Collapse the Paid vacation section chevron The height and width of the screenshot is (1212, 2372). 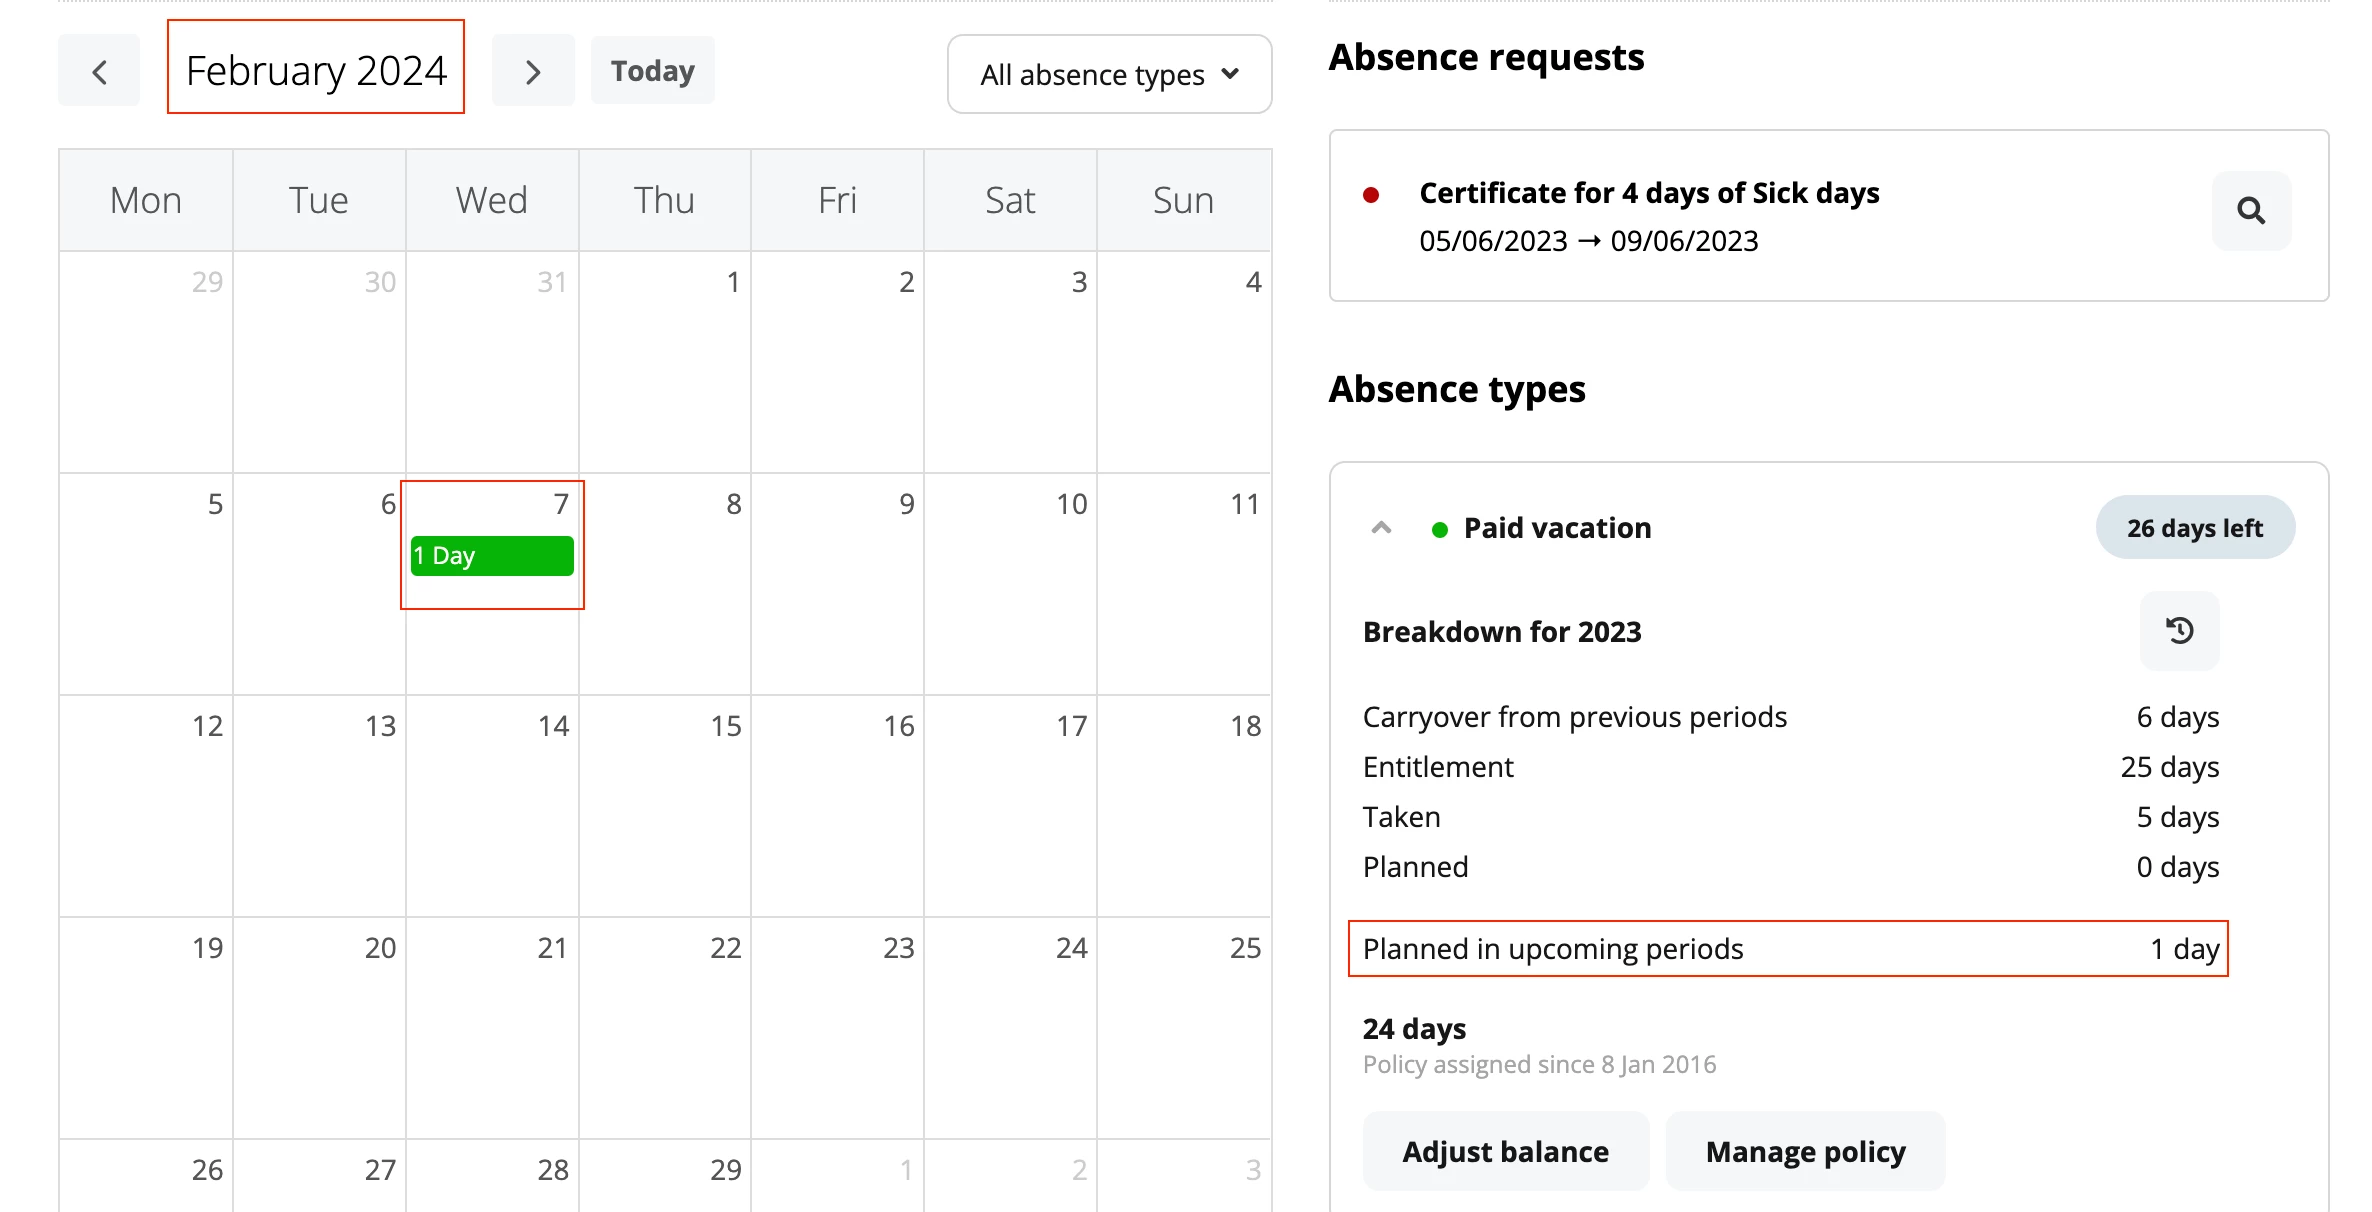pos(1381,528)
